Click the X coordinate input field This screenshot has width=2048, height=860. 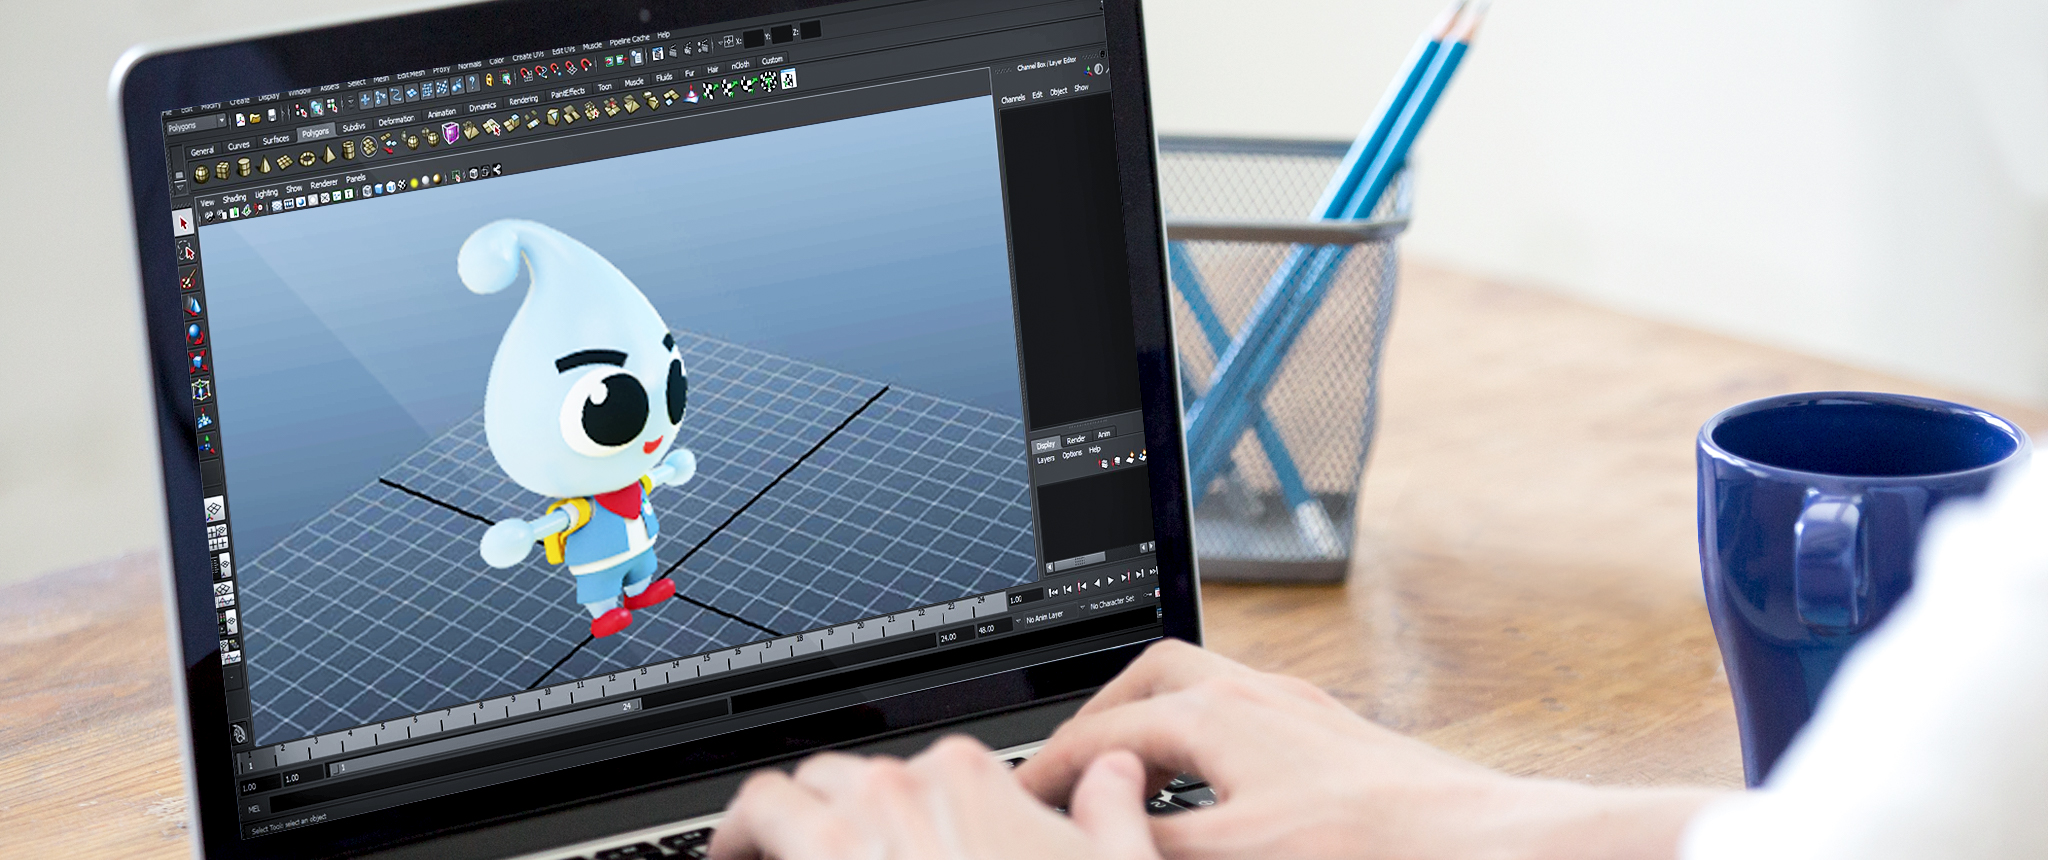pos(755,37)
